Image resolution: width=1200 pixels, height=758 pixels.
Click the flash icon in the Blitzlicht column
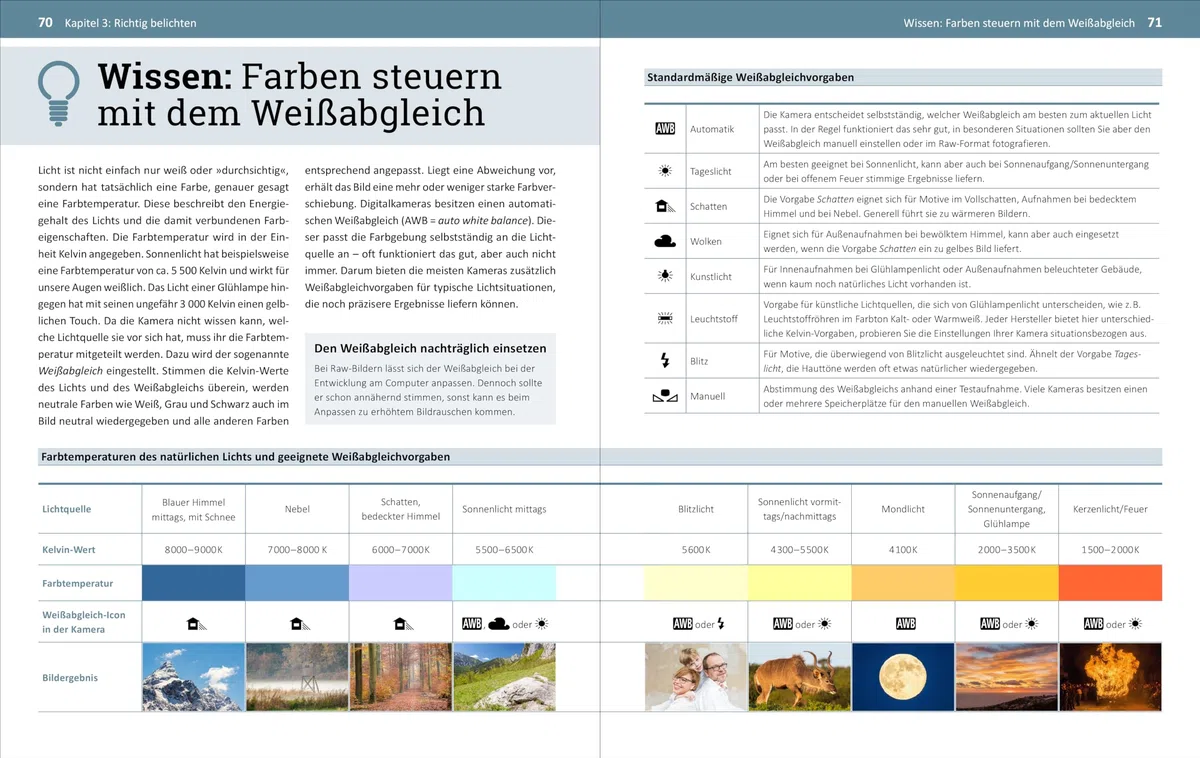pyautogui.click(x=721, y=624)
